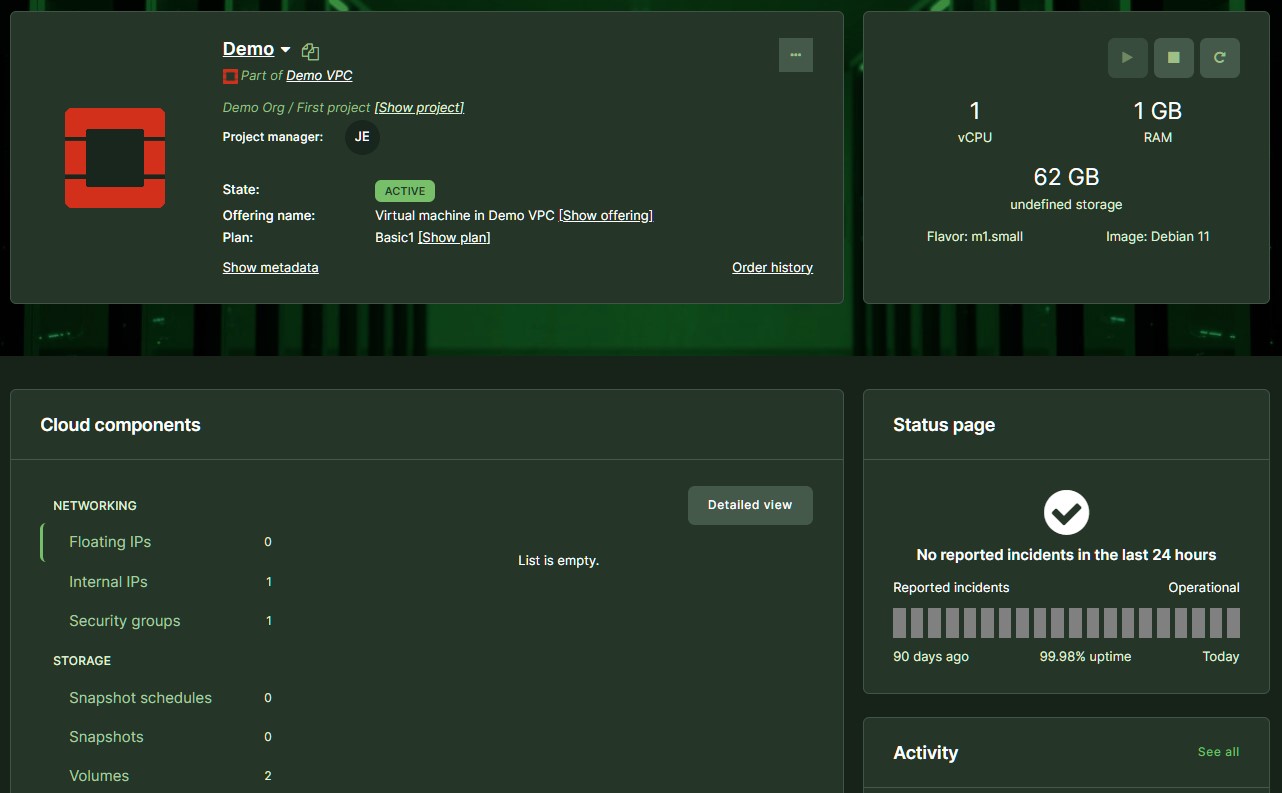The width and height of the screenshot is (1282, 793).
Task: Expand the Demo title dropdown arrow
Action: (x=285, y=50)
